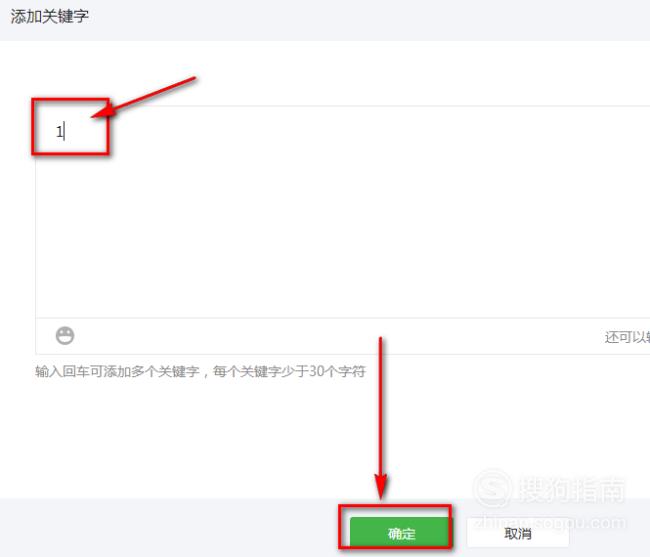This screenshot has width=650, height=557.
Task: Focus the keyword text area
Action: pos(342,212)
